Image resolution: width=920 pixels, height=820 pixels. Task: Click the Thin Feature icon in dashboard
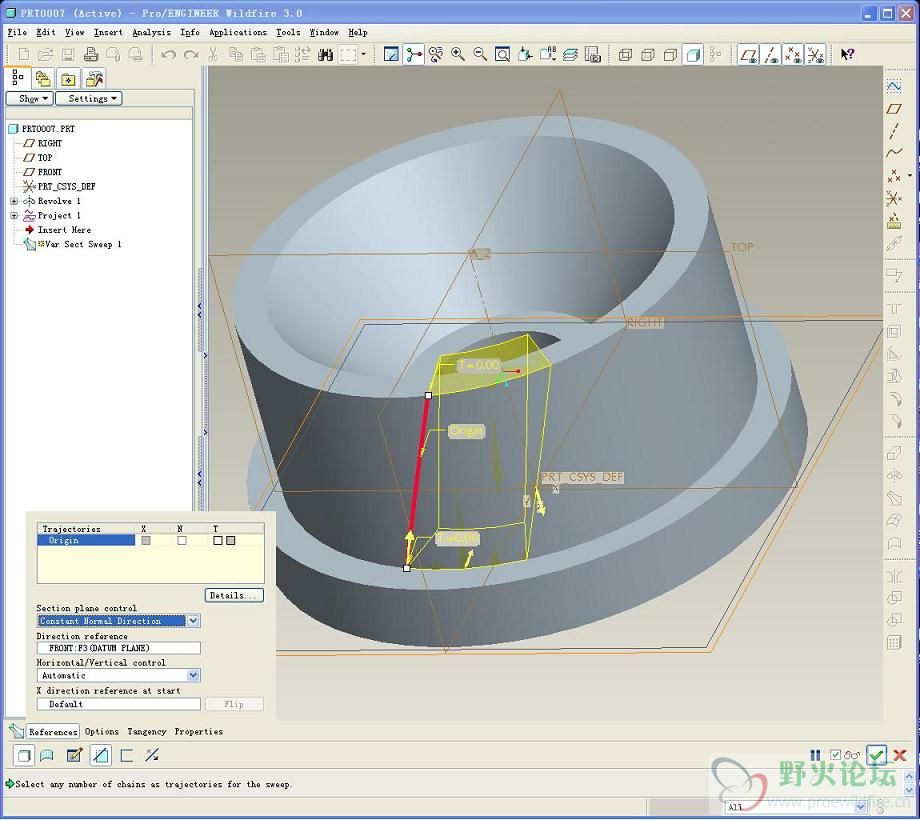127,755
